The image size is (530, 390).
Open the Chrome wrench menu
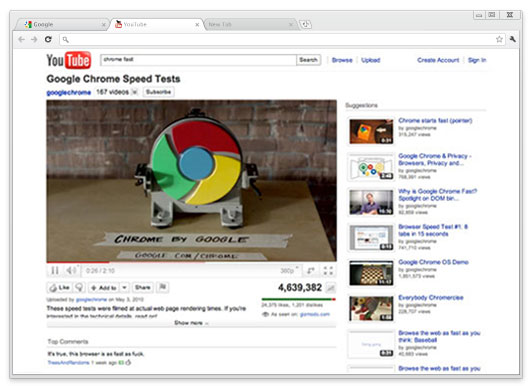(x=512, y=39)
